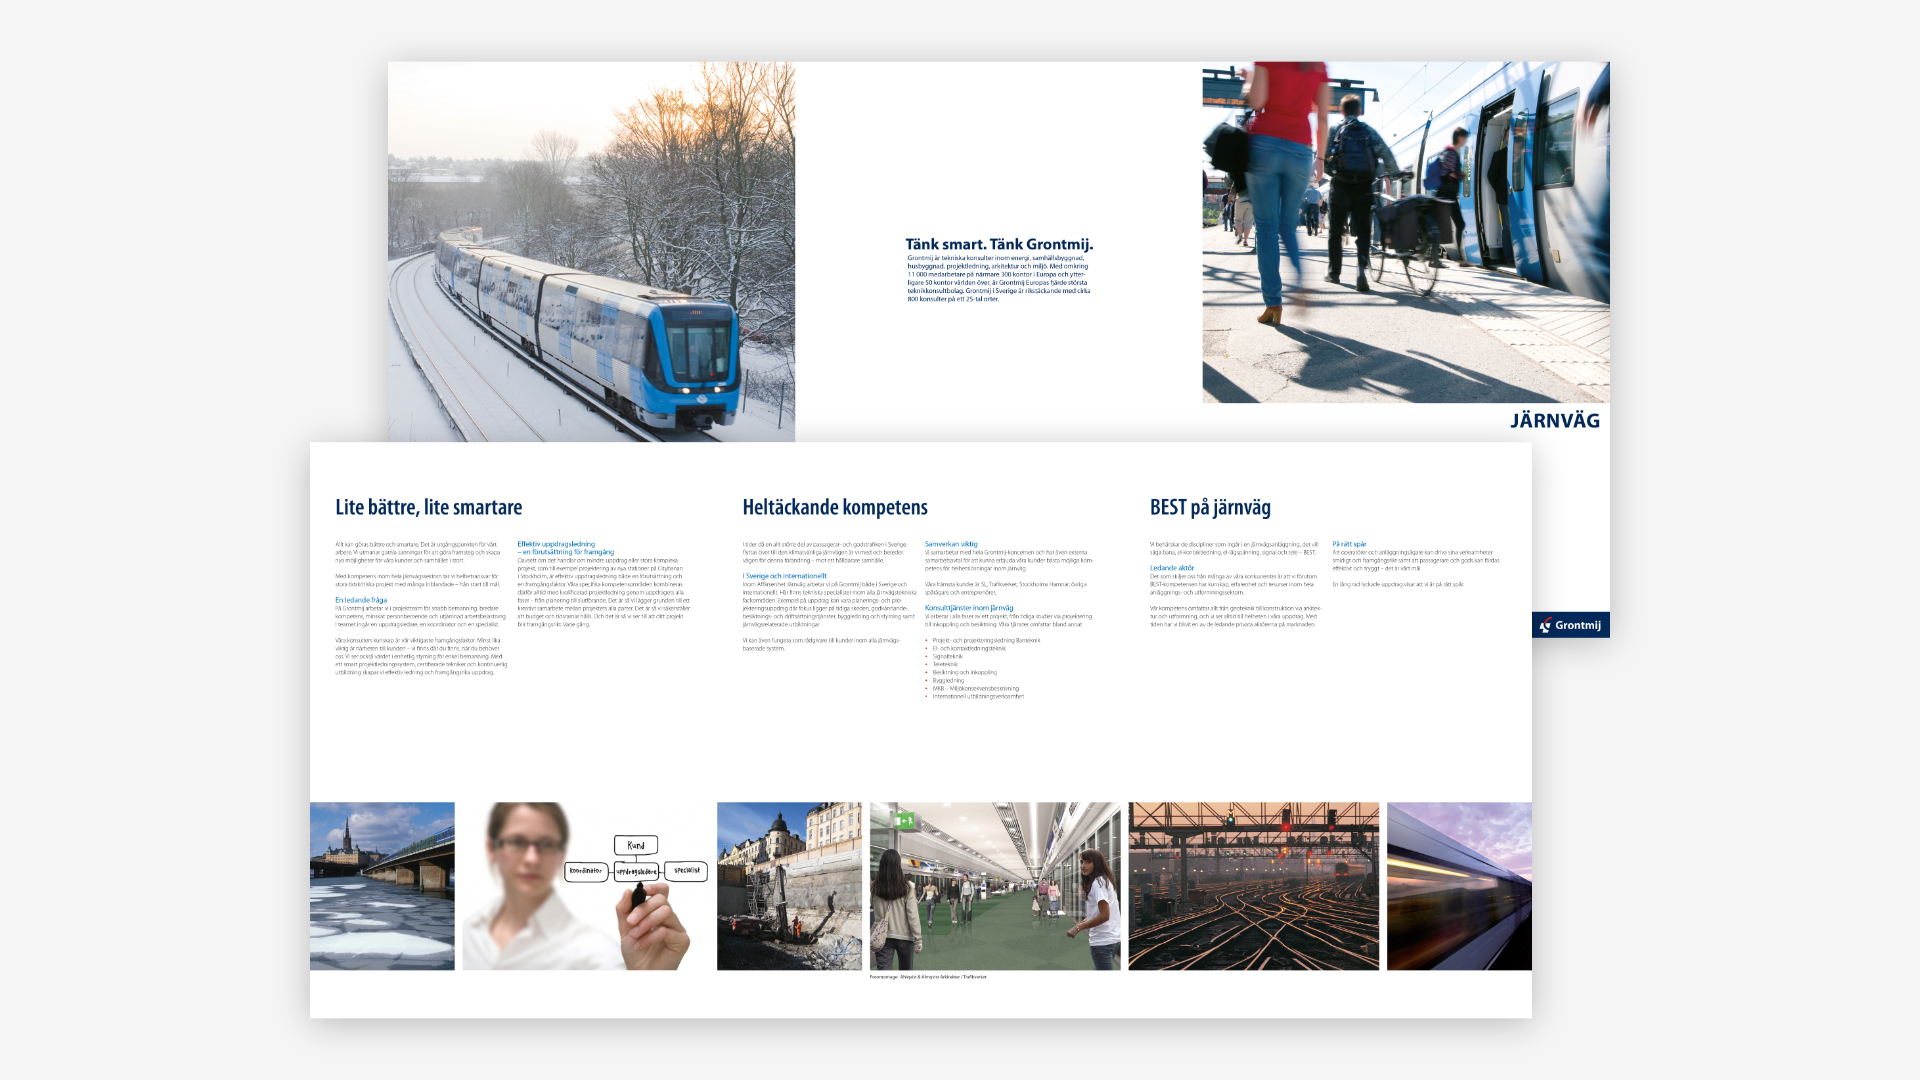Click the 'specialist' box in the diagram
Viewport: 1920px width, 1080px height.
pyautogui.click(x=686, y=871)
